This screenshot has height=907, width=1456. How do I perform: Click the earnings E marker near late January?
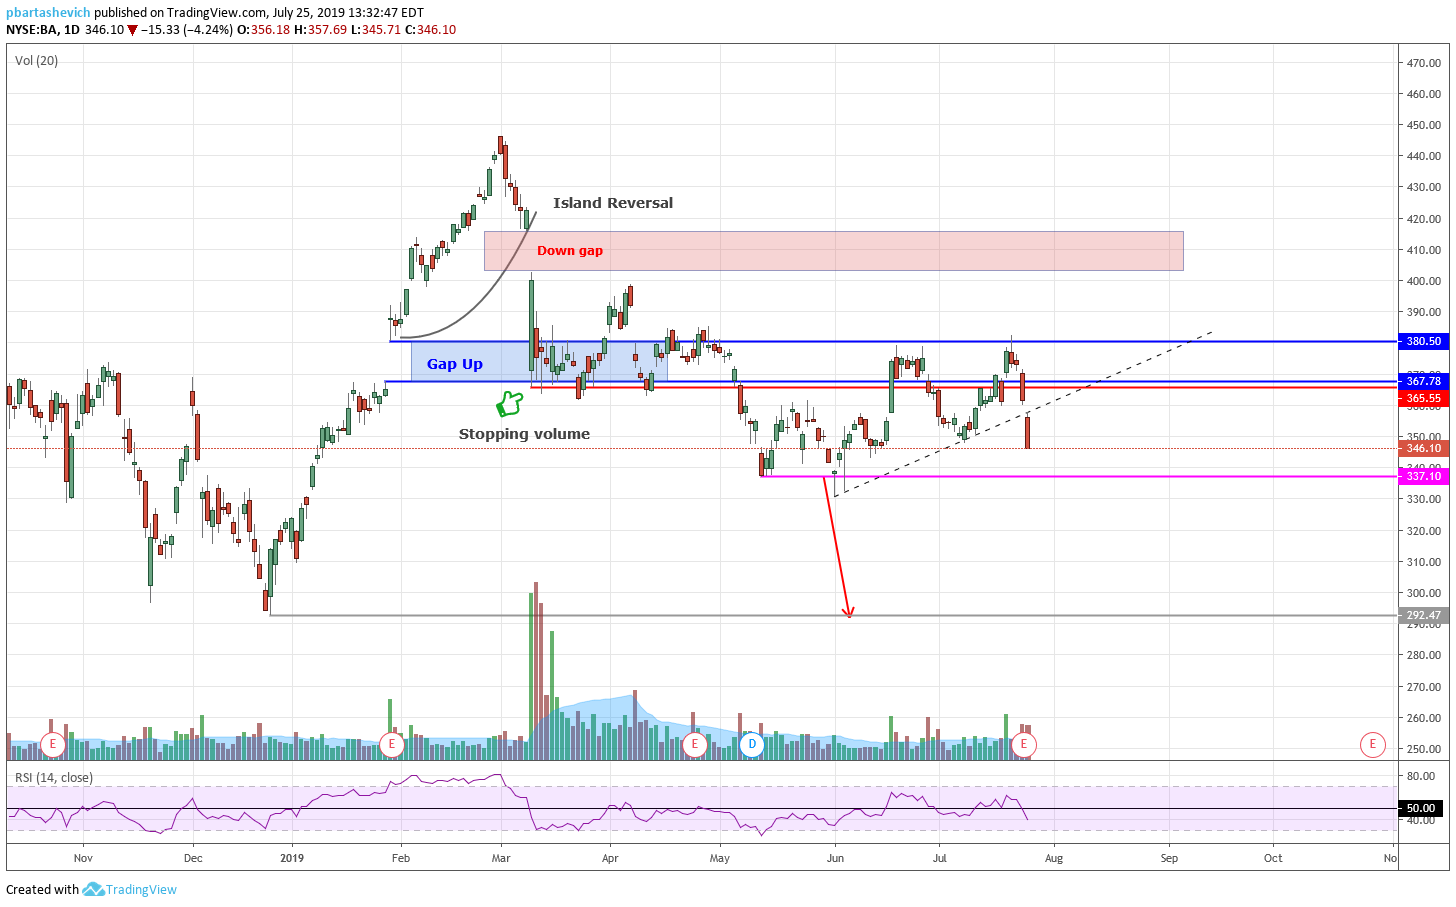(x=392, y=744)
